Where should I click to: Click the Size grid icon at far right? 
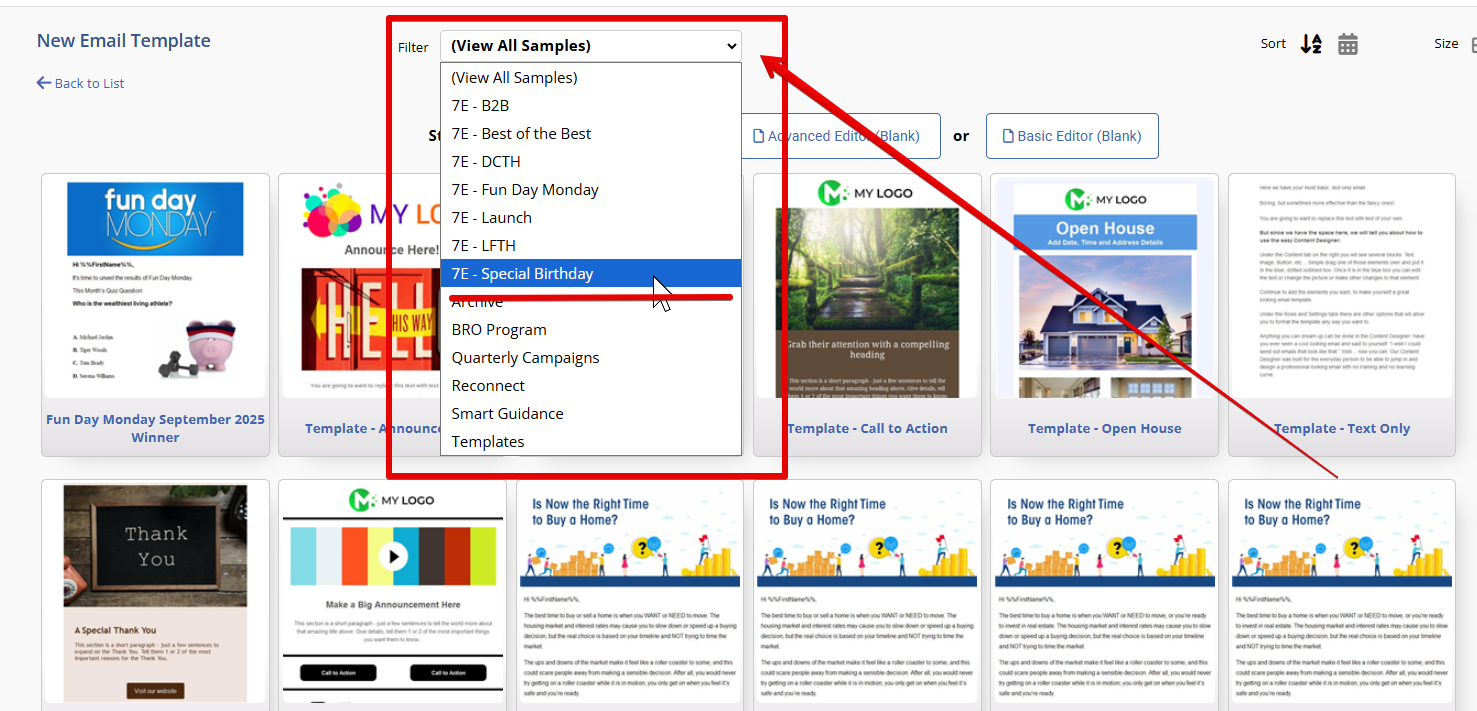[x=1472, y=44]
